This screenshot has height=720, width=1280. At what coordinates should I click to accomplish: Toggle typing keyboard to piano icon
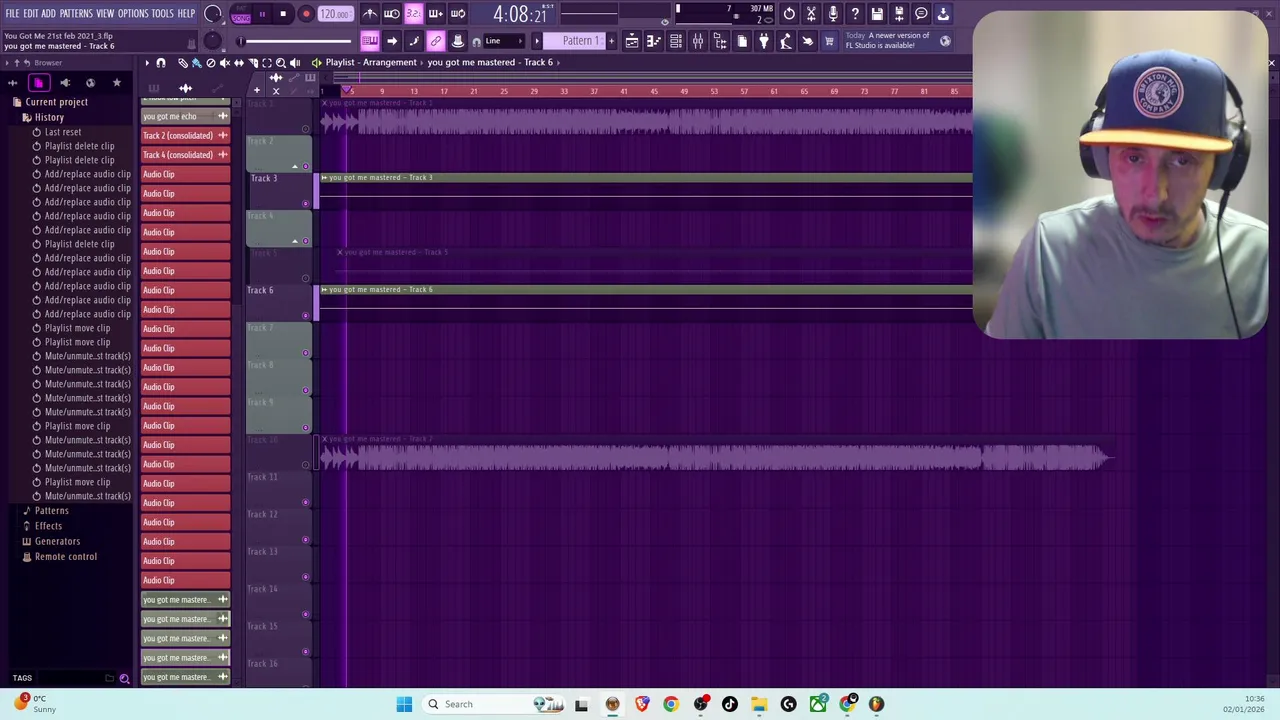pos(370,41)
